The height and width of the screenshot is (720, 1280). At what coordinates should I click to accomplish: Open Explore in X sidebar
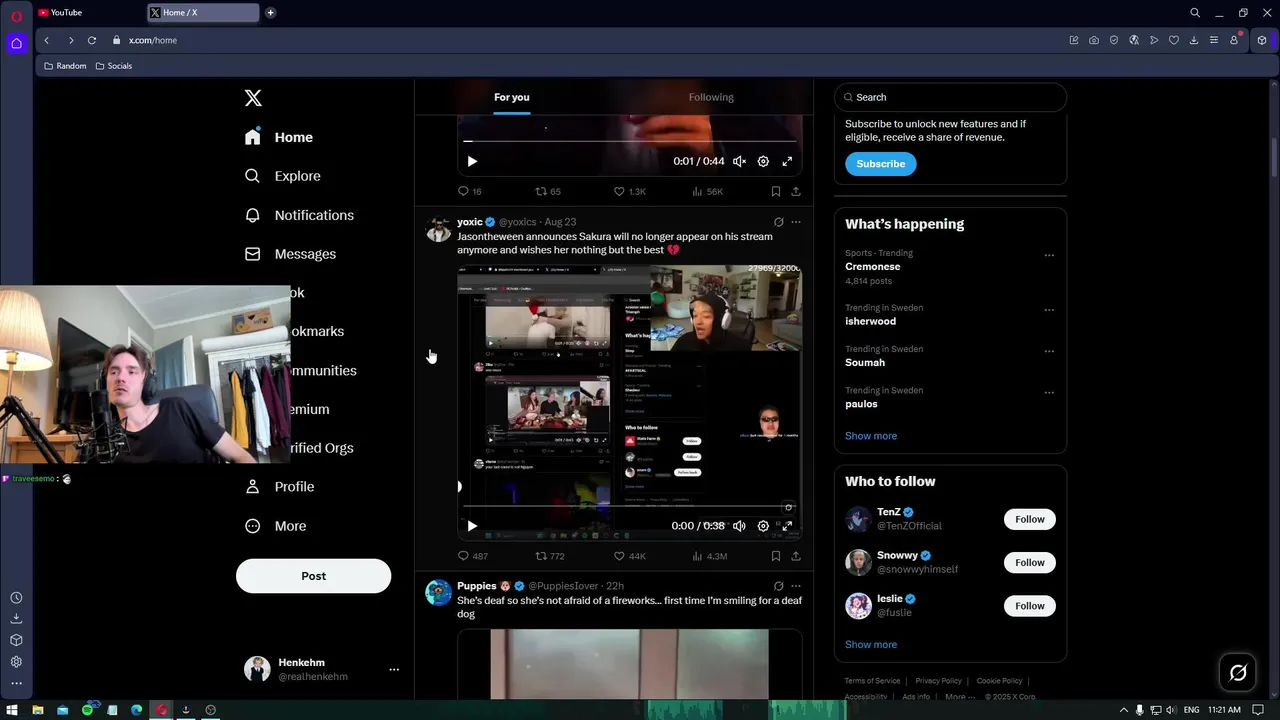pyautogui.click(x=283, y=176)
